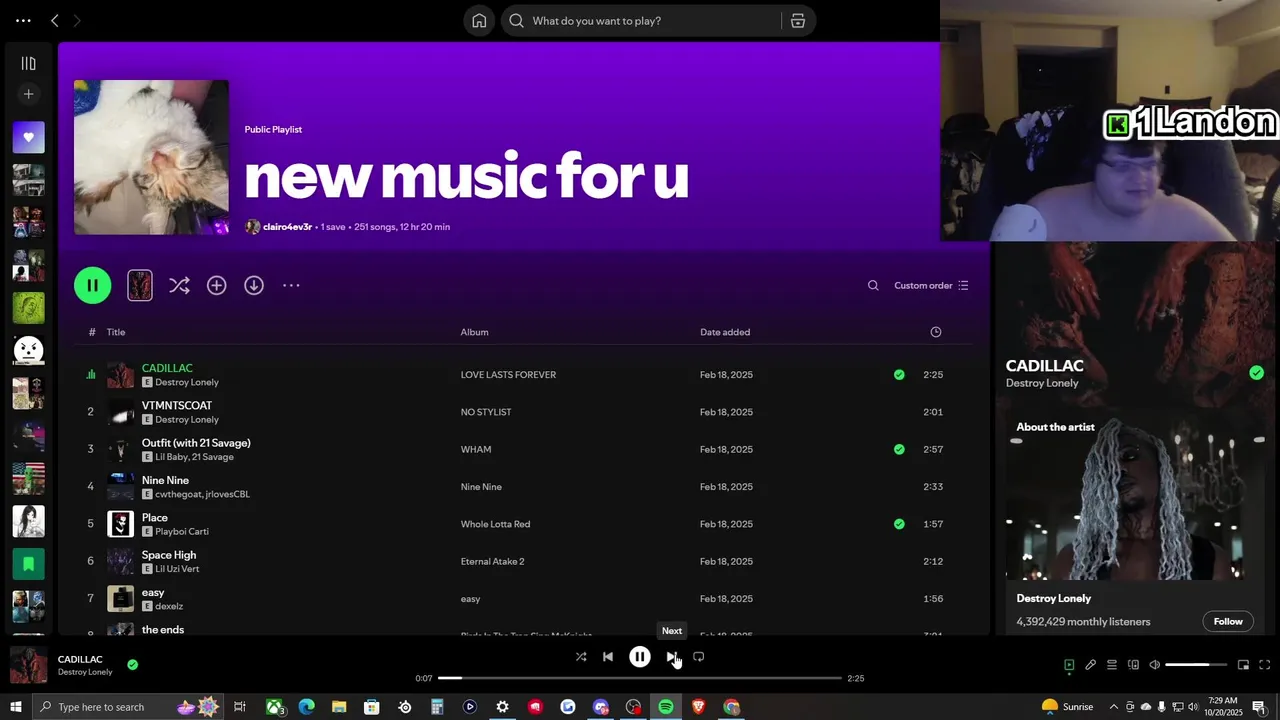The image size is (1280, 720).
Task: Open the playlist preview thumbnail next to pause
Action: click(140, 285)
